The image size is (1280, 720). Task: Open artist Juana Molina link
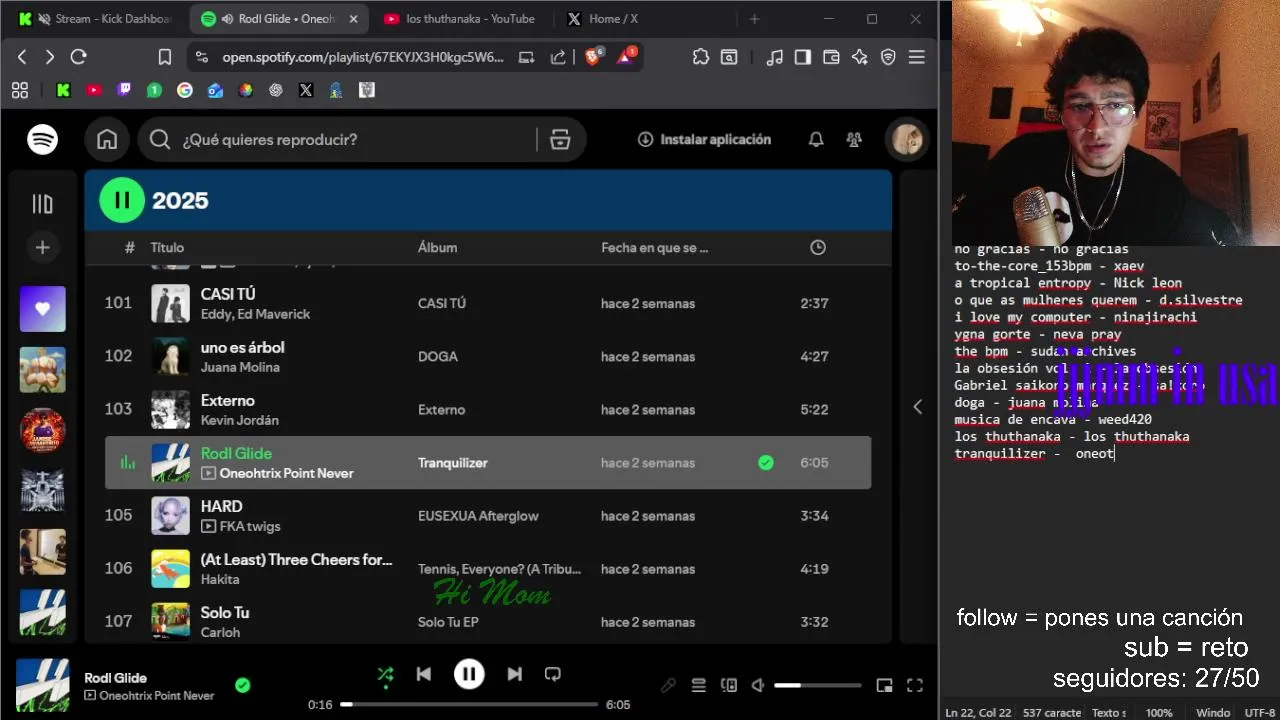click(240, 367)
